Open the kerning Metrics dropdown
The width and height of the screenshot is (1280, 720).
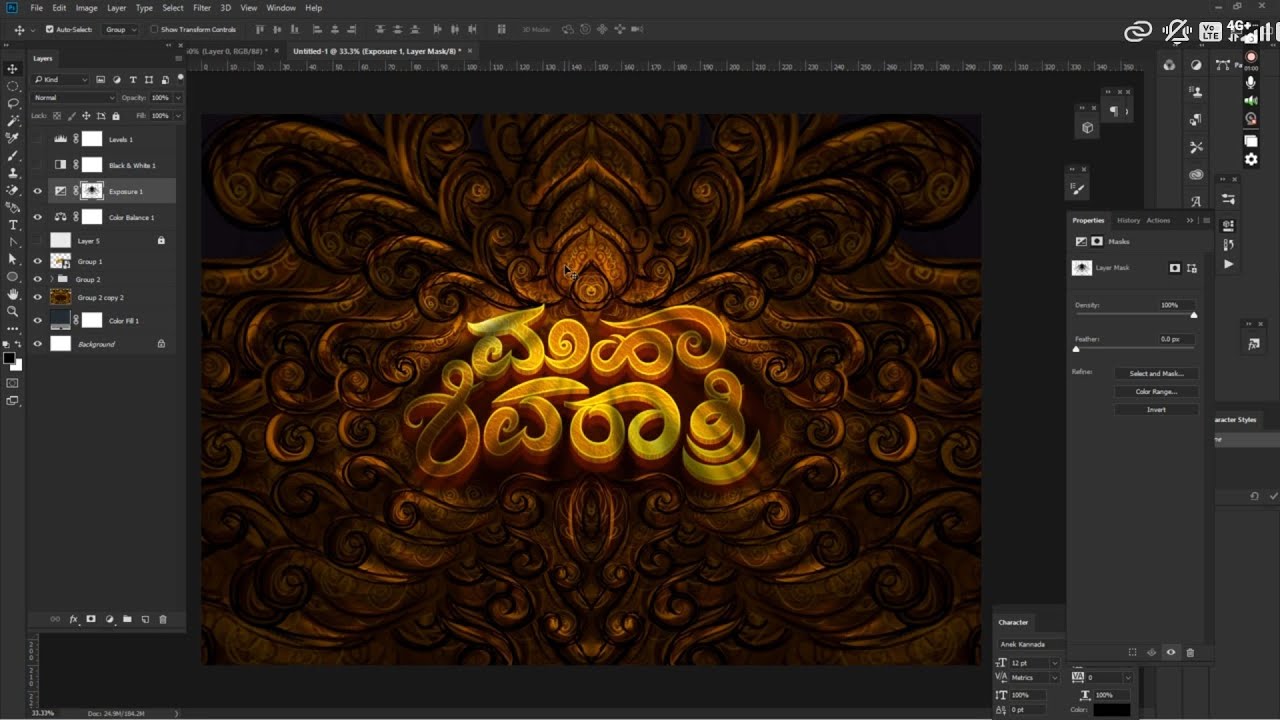(x=1055, y=678)
